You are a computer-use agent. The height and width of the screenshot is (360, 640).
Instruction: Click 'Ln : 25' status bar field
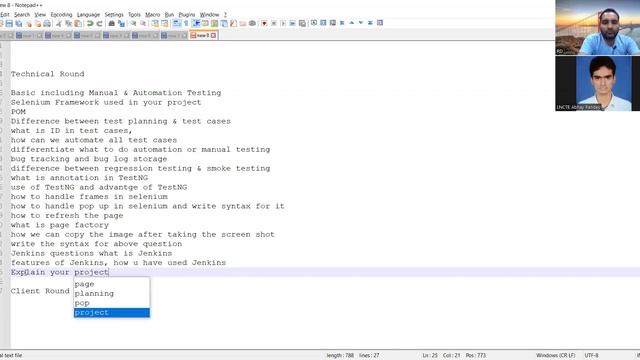coord(430,356)
